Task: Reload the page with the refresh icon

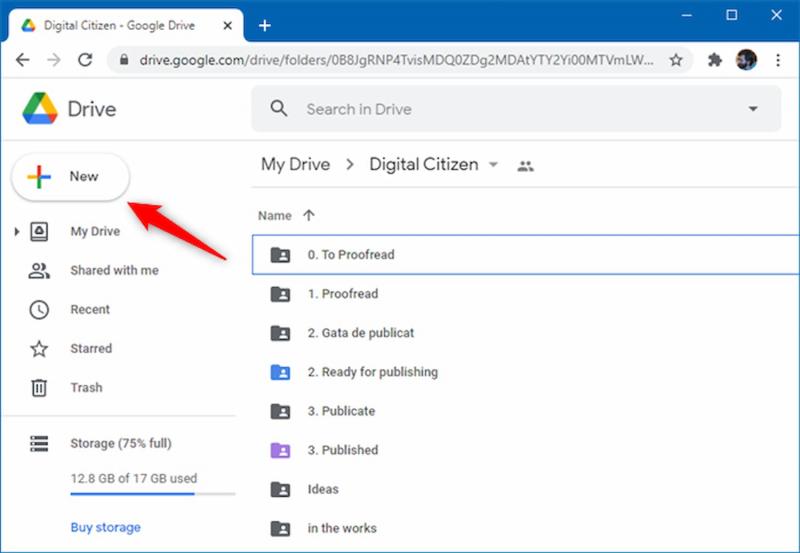Action: click(85, 60)
